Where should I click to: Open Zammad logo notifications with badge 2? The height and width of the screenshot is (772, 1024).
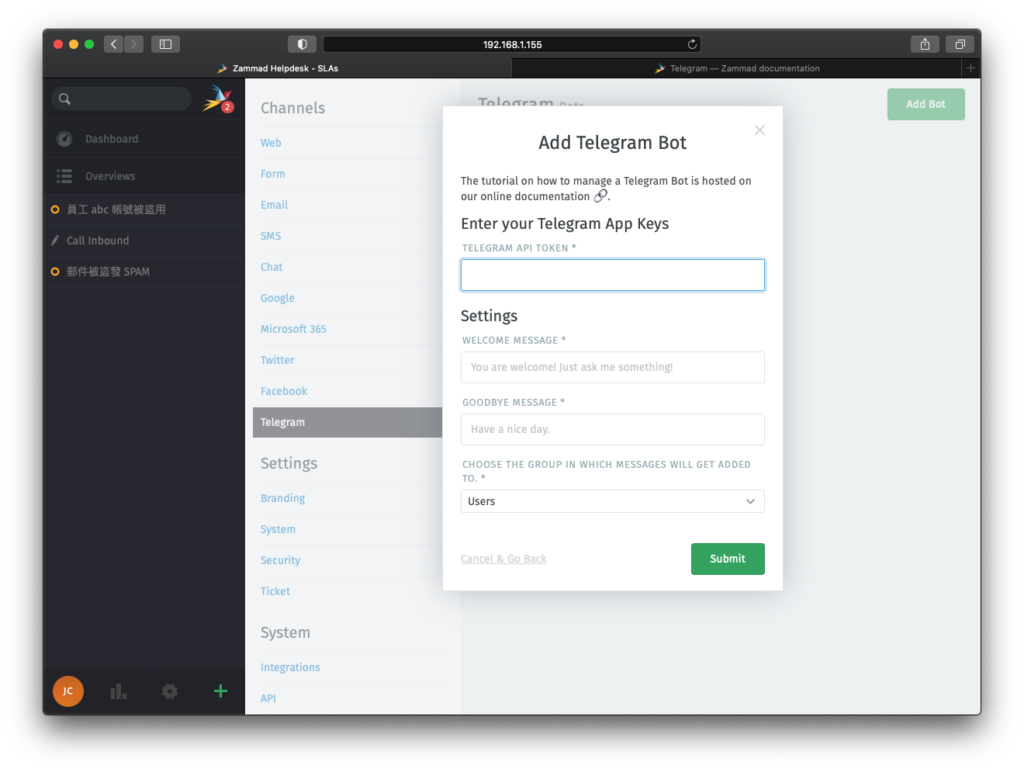click(218, 99)
